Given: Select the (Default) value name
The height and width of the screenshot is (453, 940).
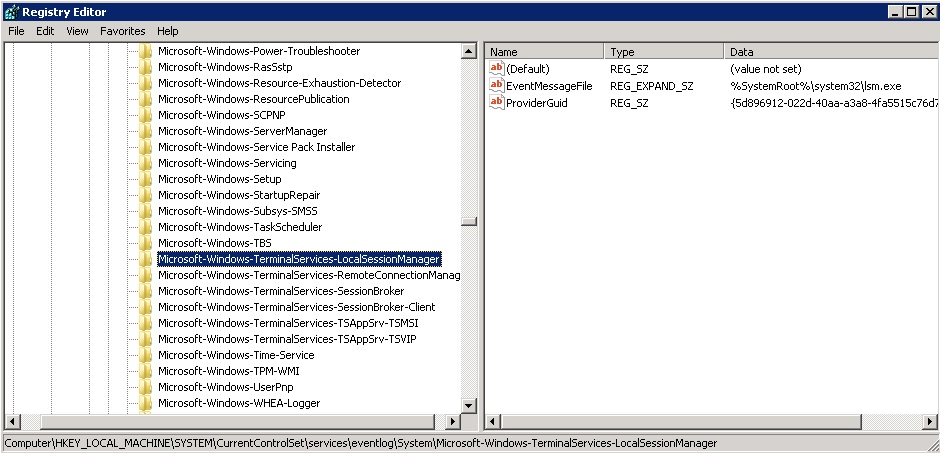Looking at the screenshot, I should click(x=528, y=69).
